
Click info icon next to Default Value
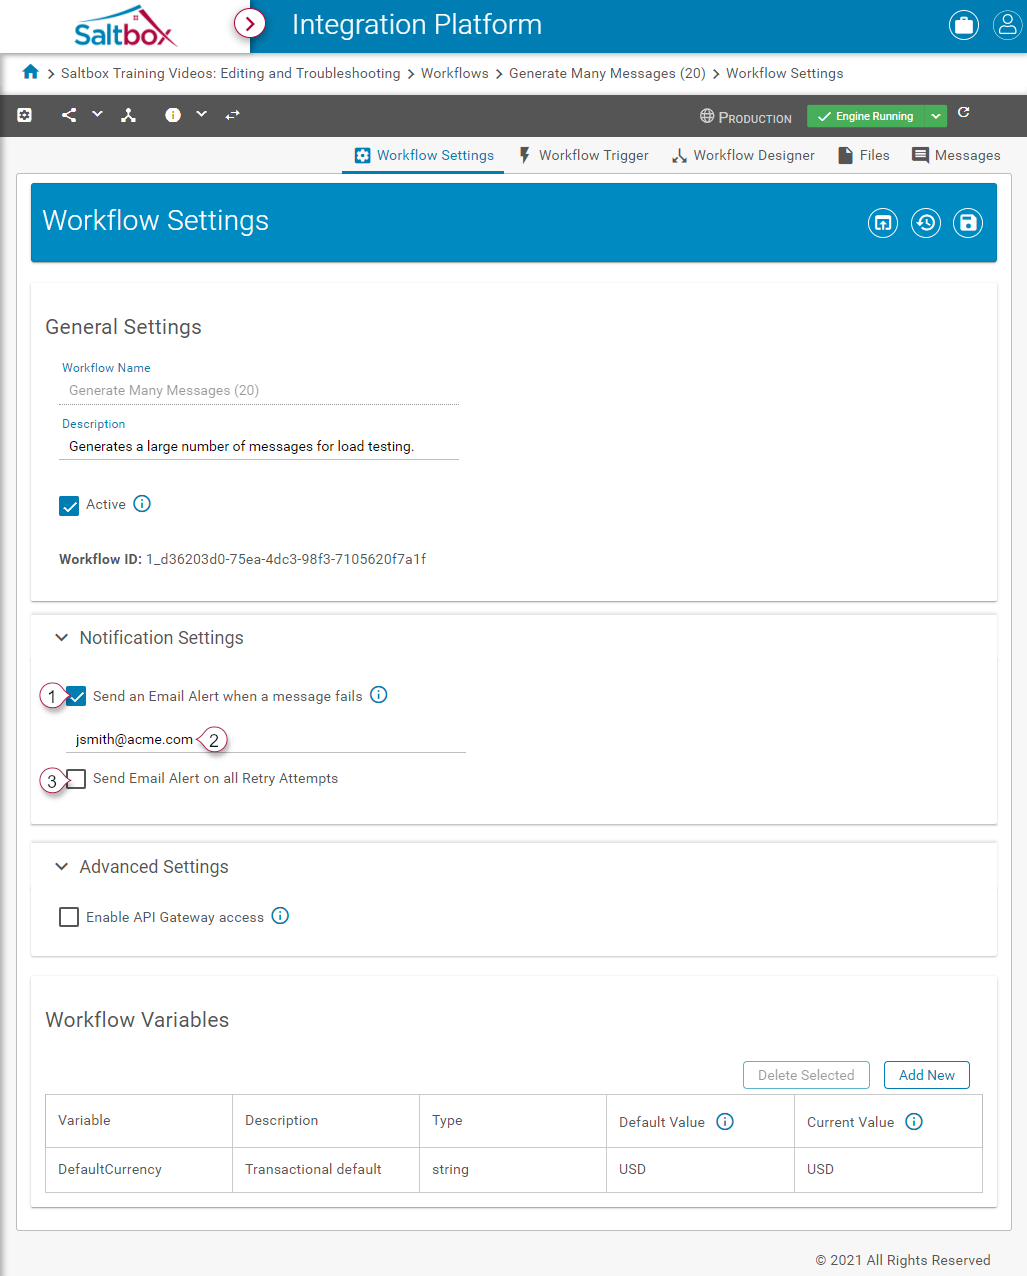click(x=726, y=1122)
